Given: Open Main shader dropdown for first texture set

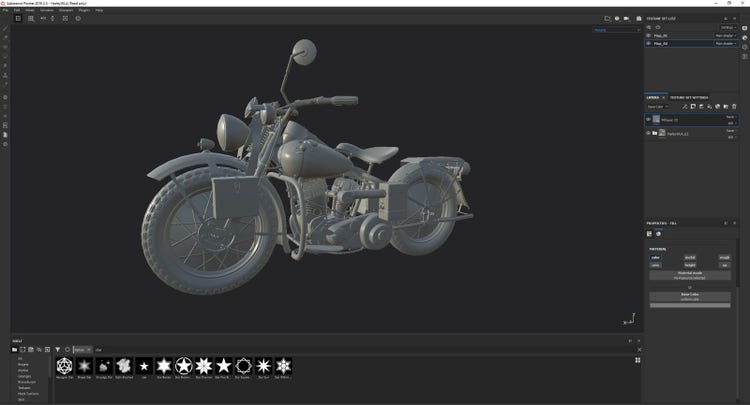Looking at the screenshot, I should pyautogui.click(x=726, y=35).
